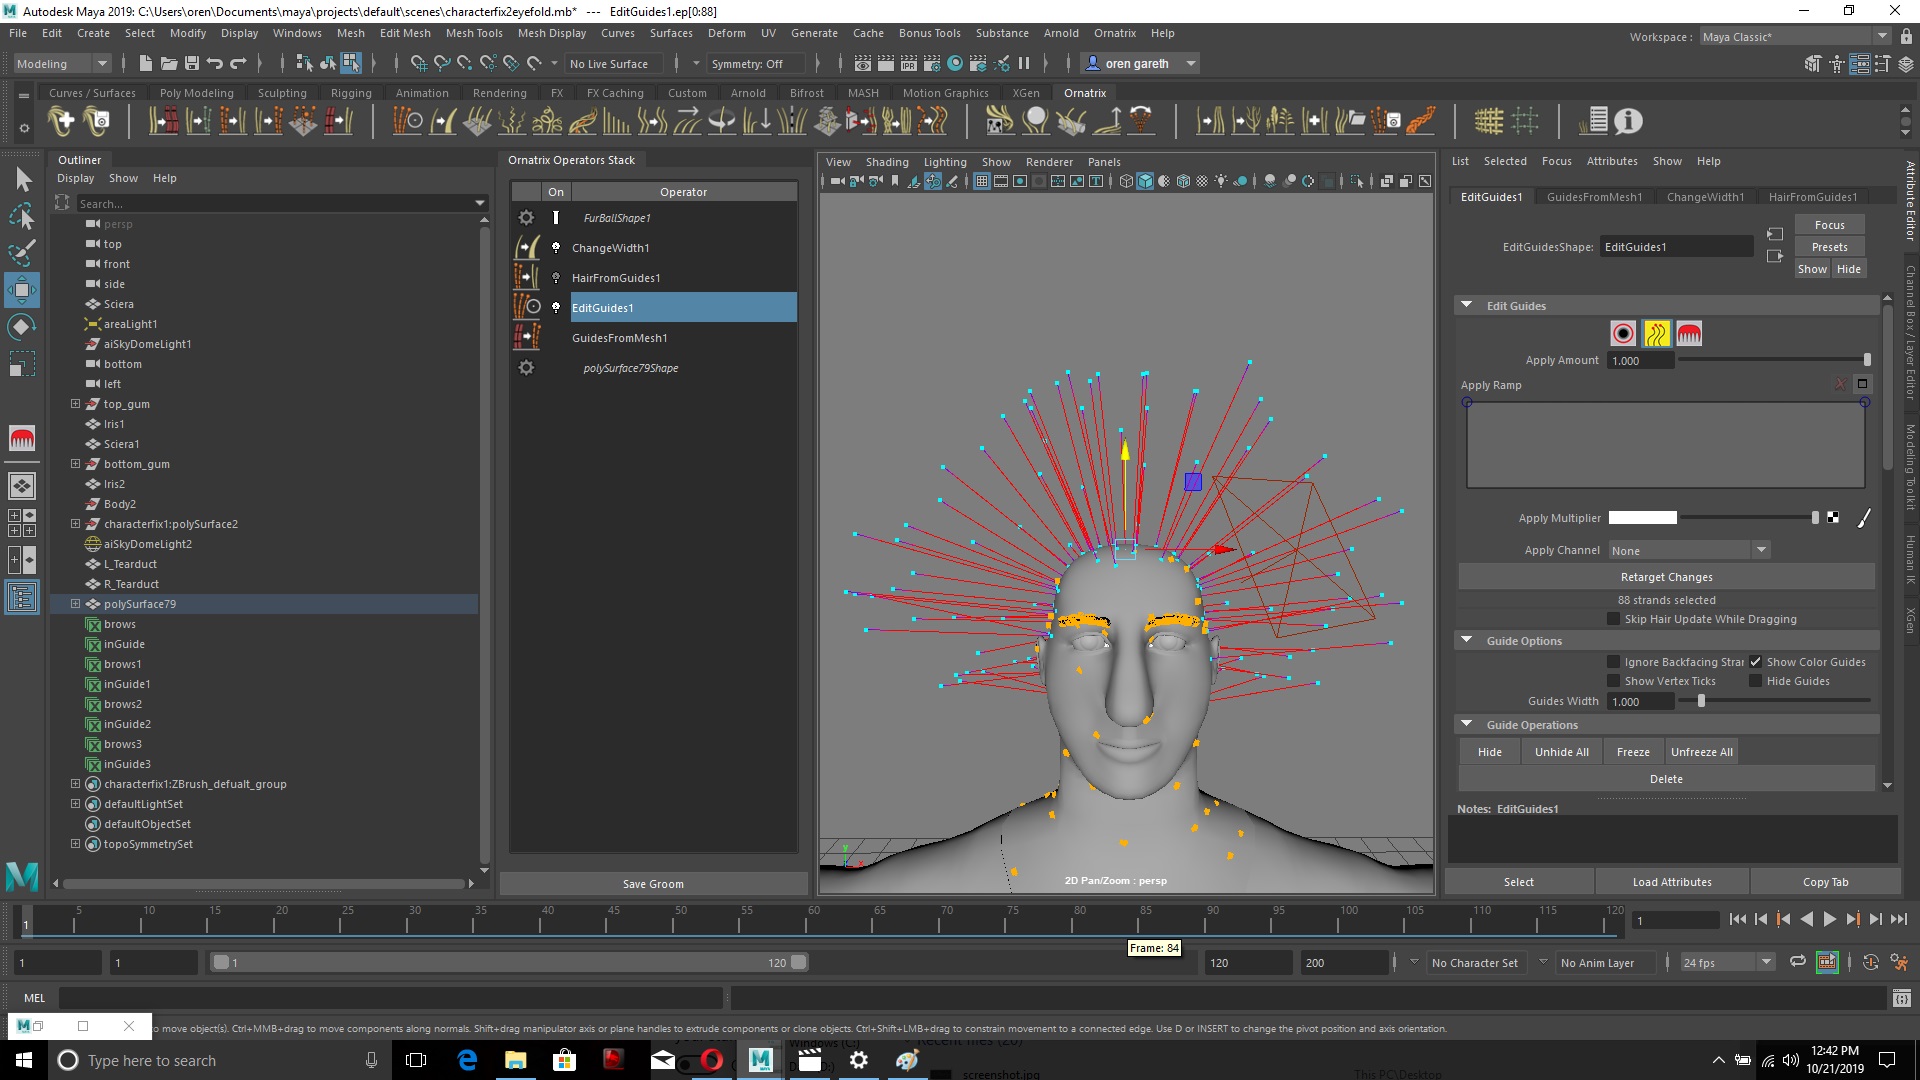Enable Show Color Guides checkbox

[x=1754, y=661]
